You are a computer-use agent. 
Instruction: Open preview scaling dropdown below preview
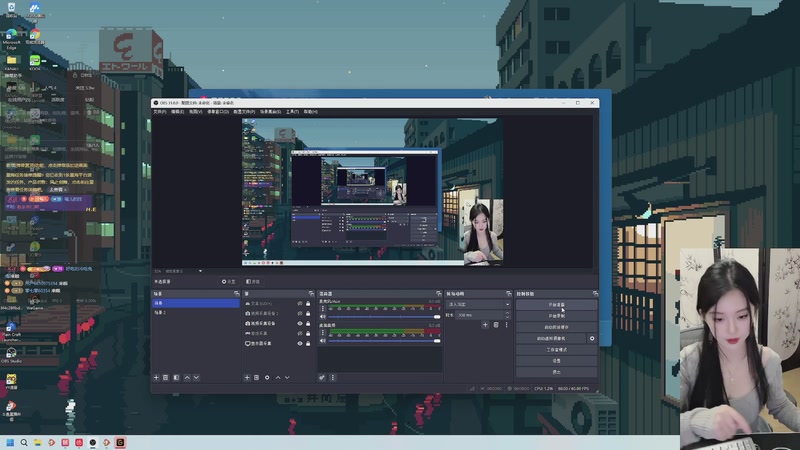(200, 271)
